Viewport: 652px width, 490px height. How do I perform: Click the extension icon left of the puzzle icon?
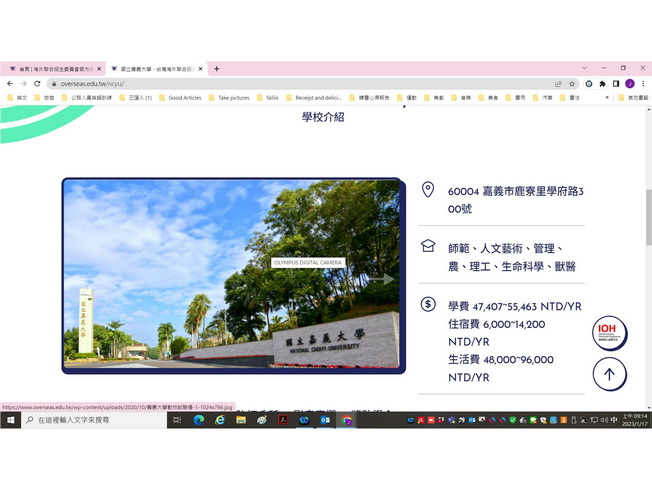tap(589, 84)
